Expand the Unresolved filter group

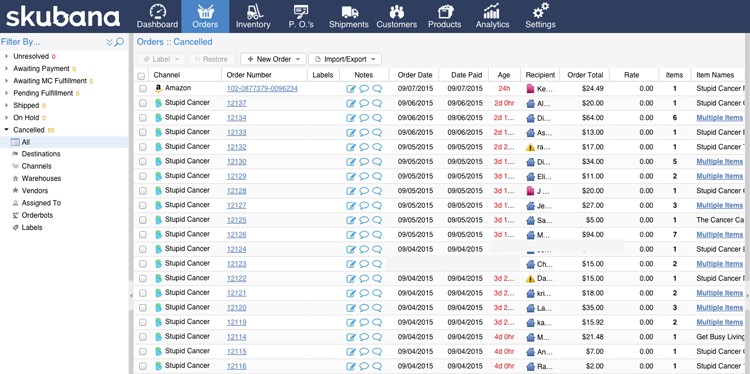[6, 56]
